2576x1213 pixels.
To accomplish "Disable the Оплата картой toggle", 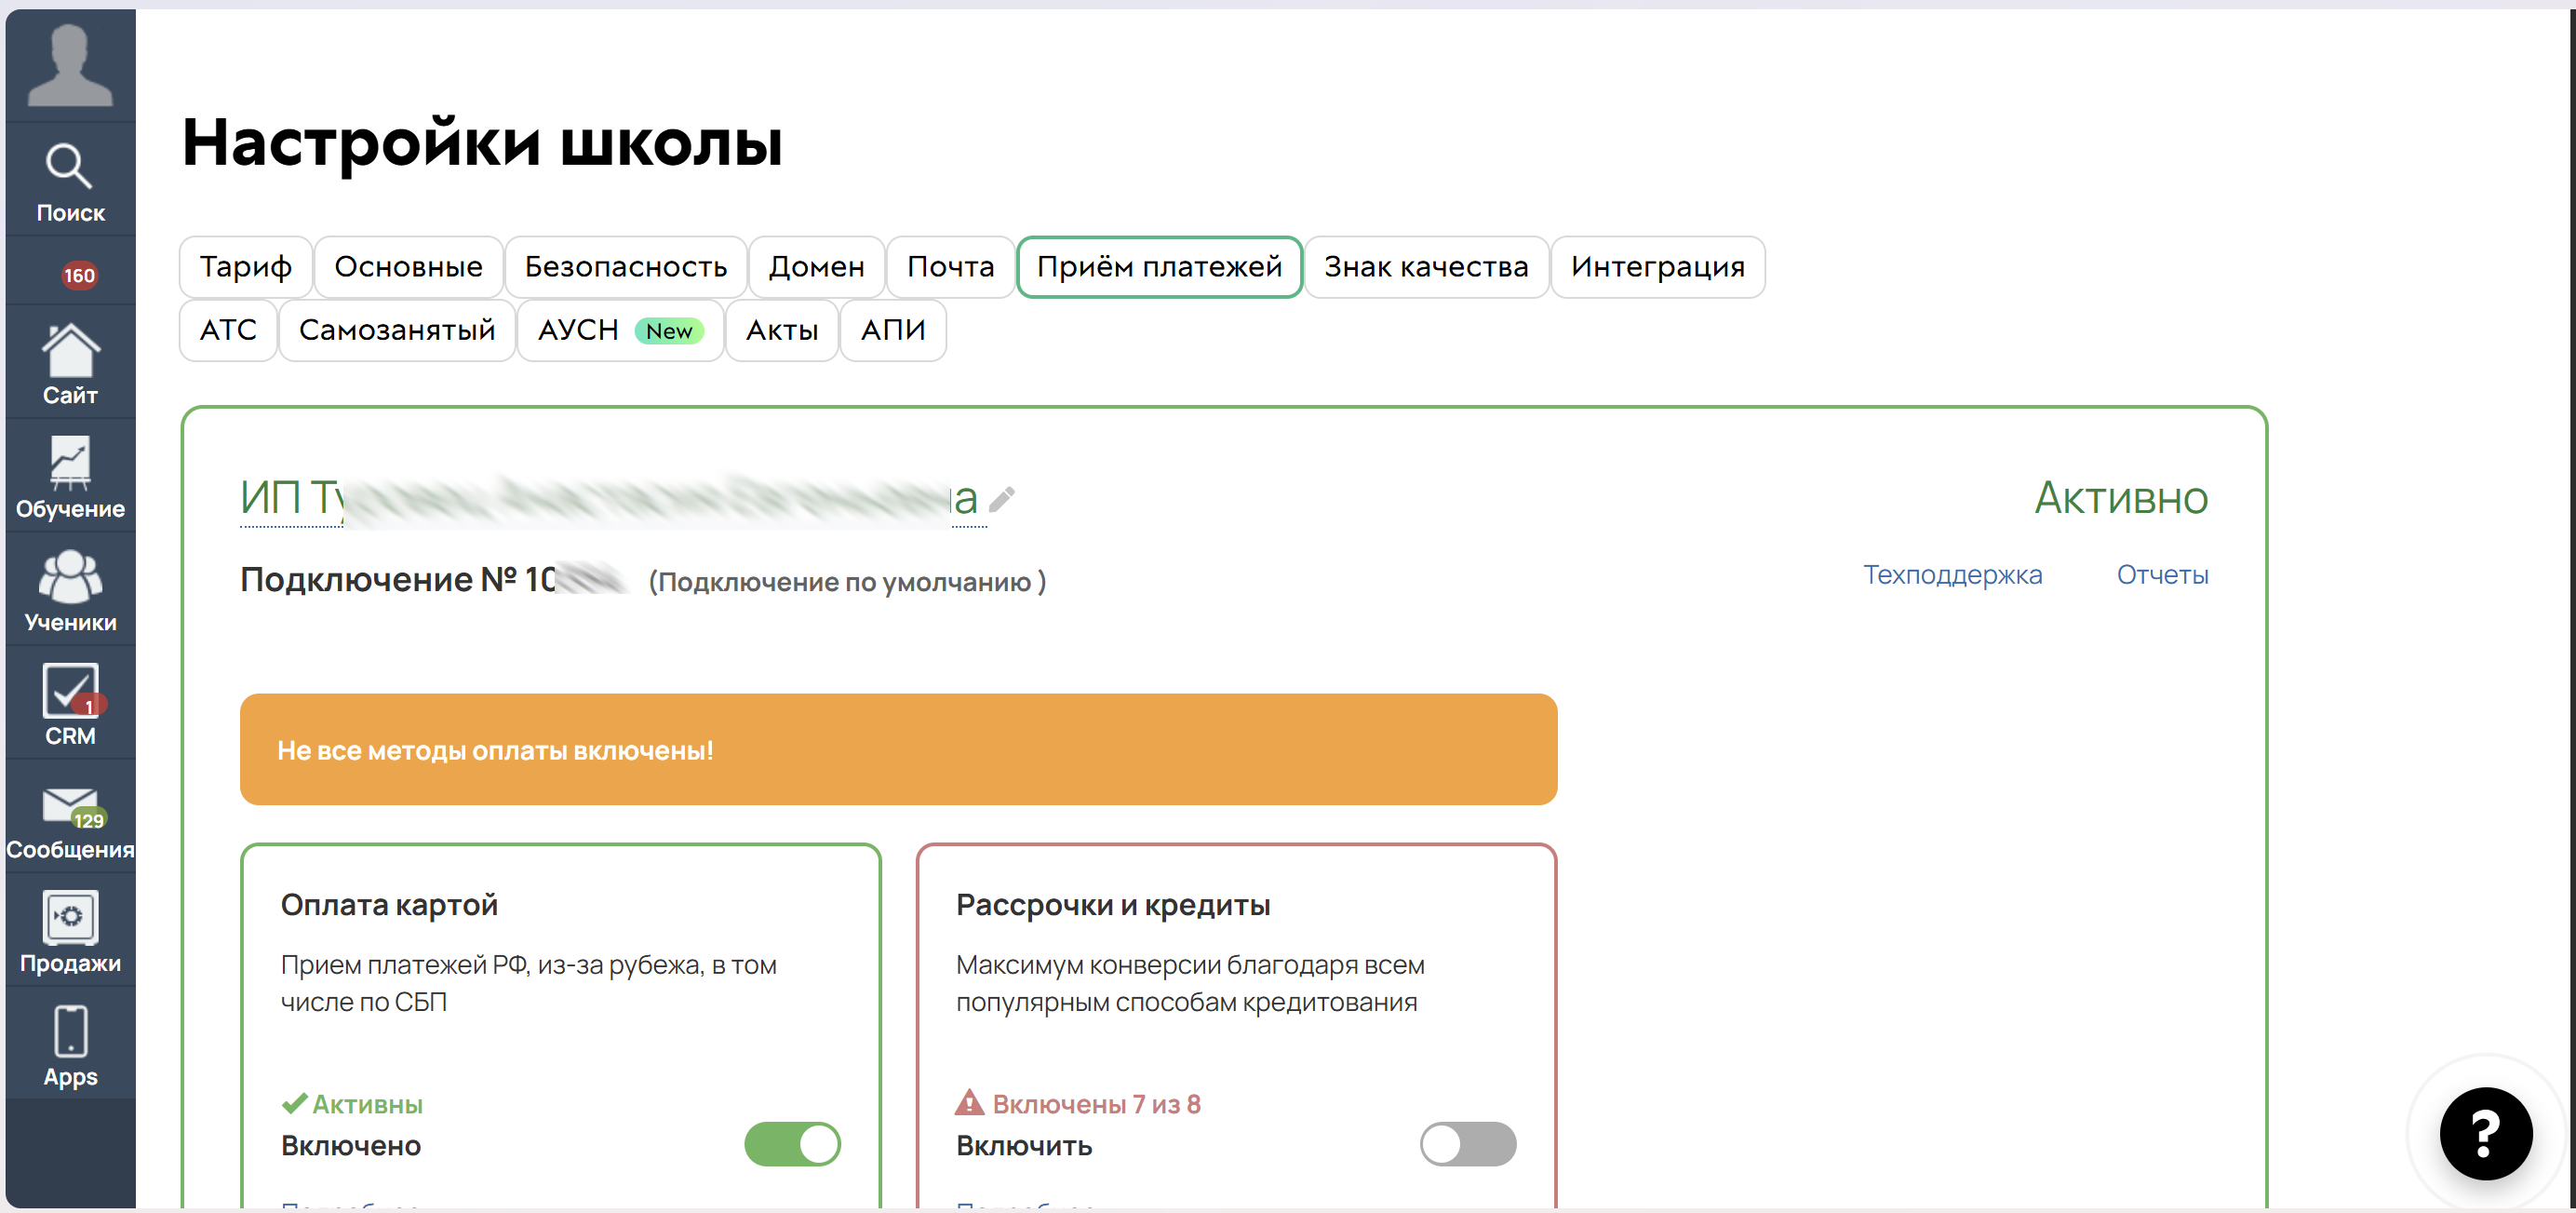I will 792,1144.
